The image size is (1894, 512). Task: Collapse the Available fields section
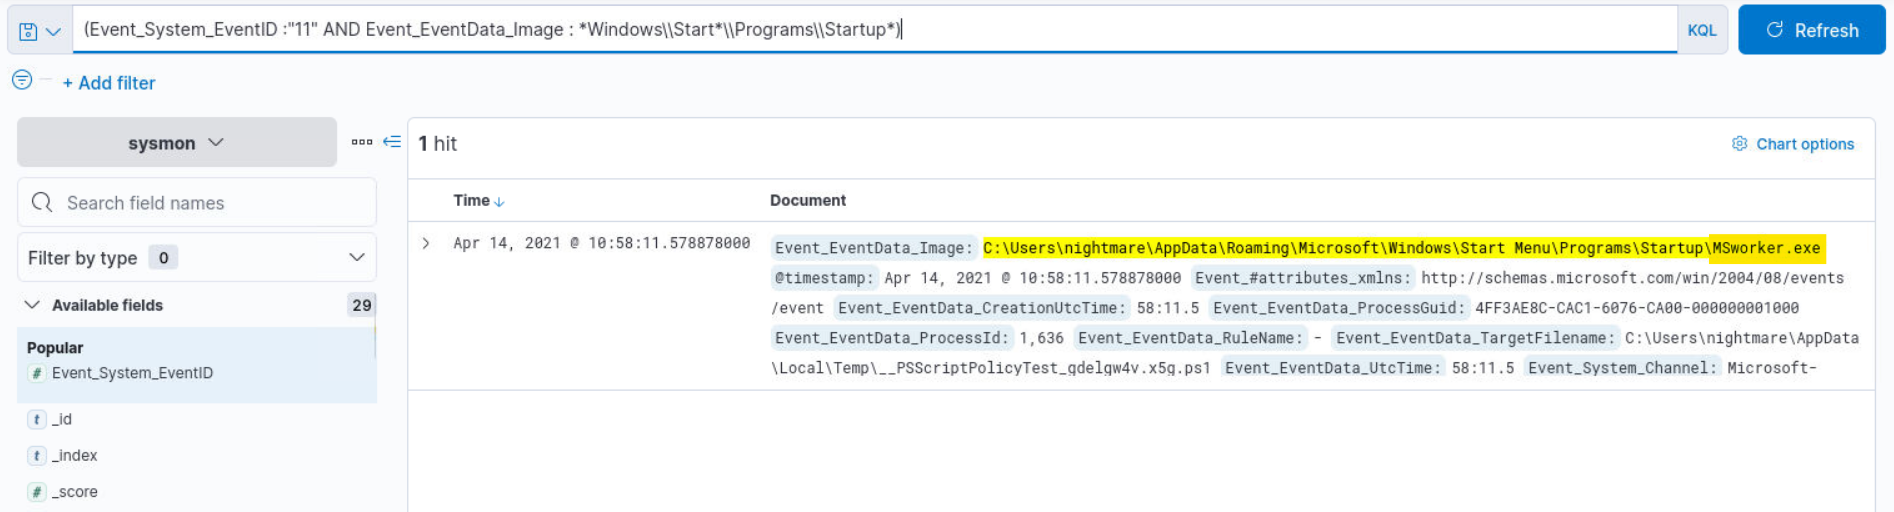click(32, 305)
